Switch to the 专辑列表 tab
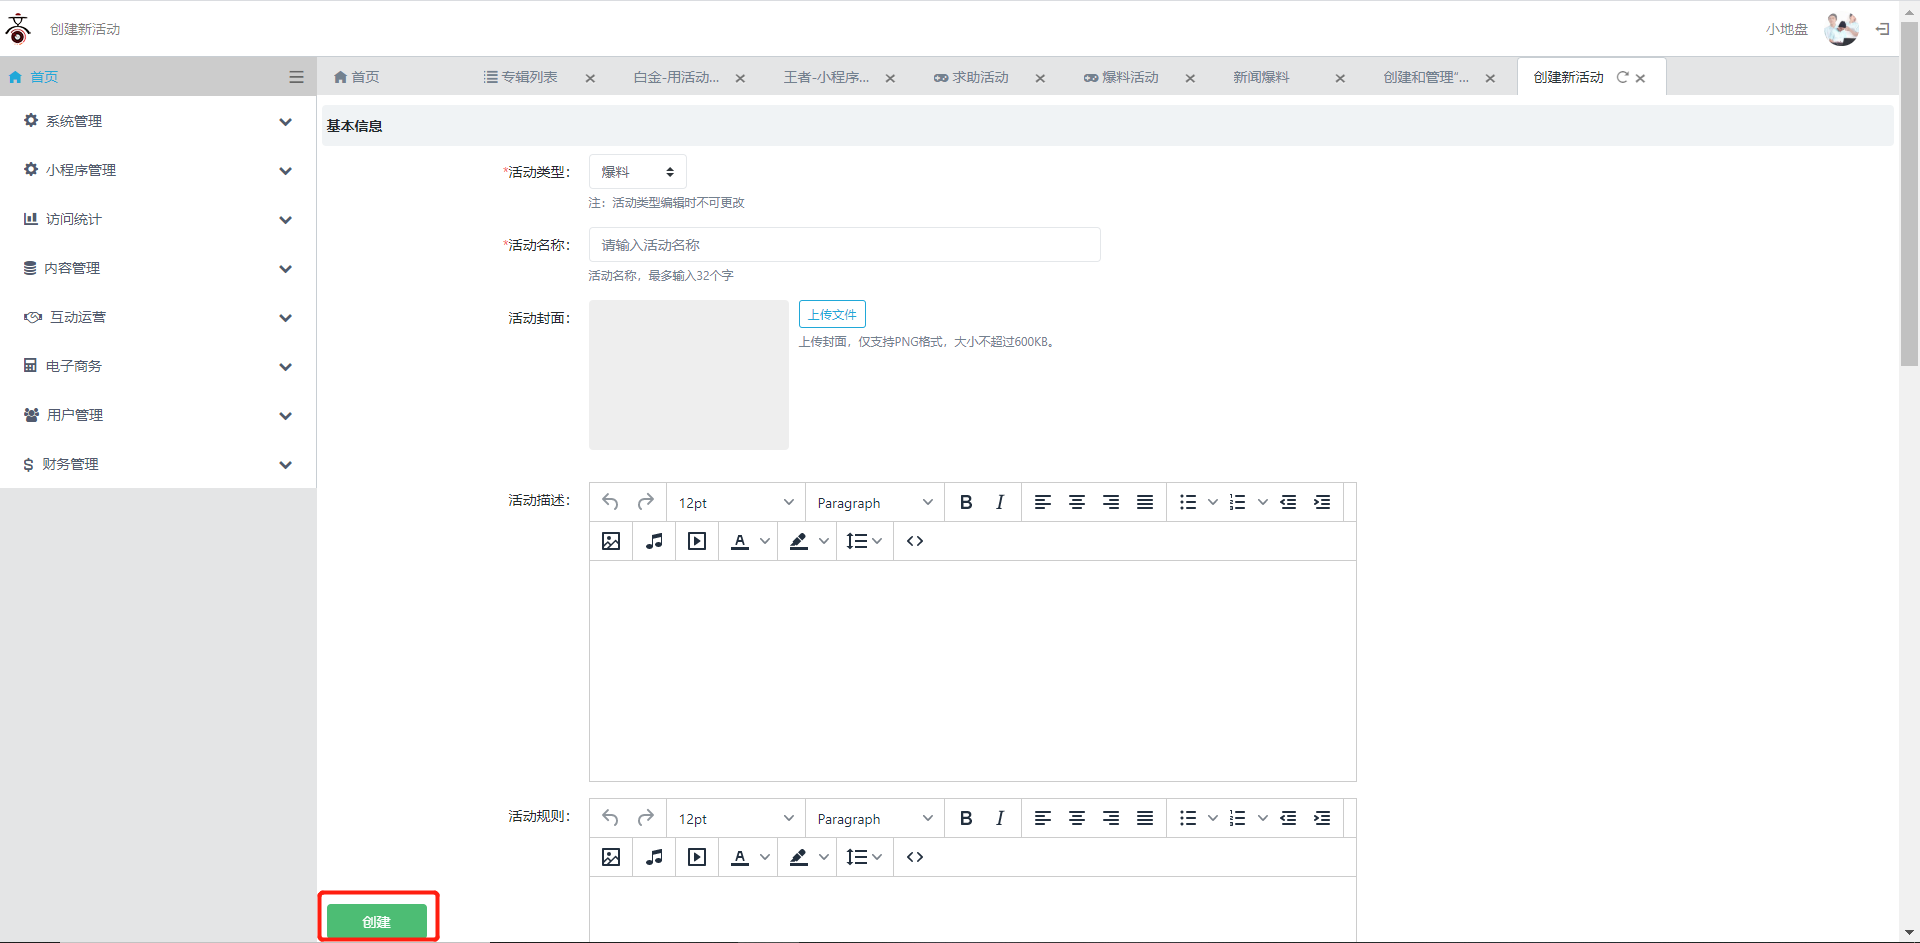Screen dimensions: 1920x943 [521, 77]
